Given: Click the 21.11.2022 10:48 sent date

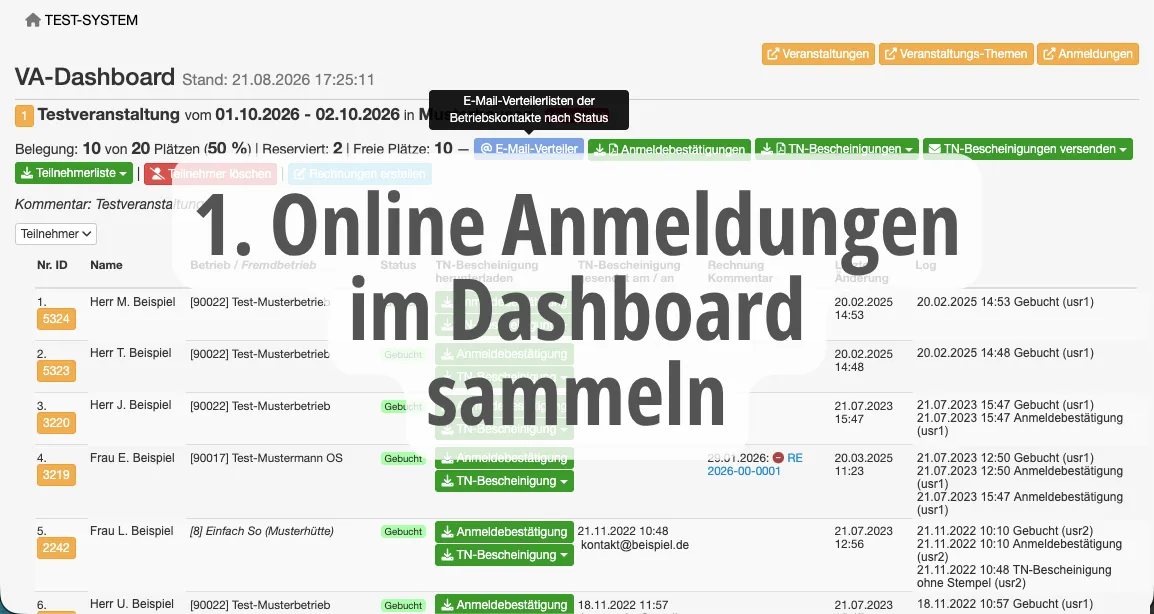Looking at the screenshot, I should pyautogui.click(x=623, y=531).
